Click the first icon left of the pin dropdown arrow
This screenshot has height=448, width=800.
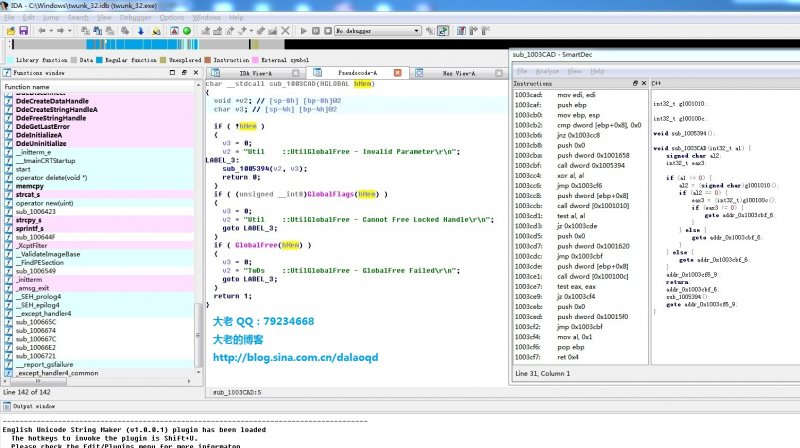coord(242,31)
